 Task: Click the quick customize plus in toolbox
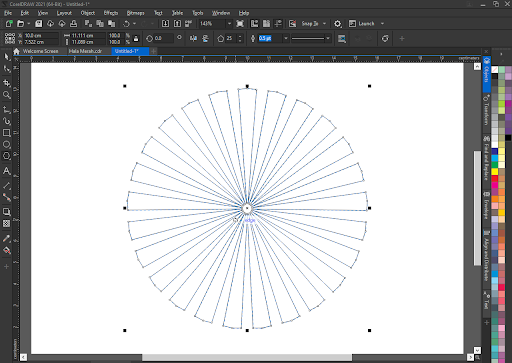6,267
